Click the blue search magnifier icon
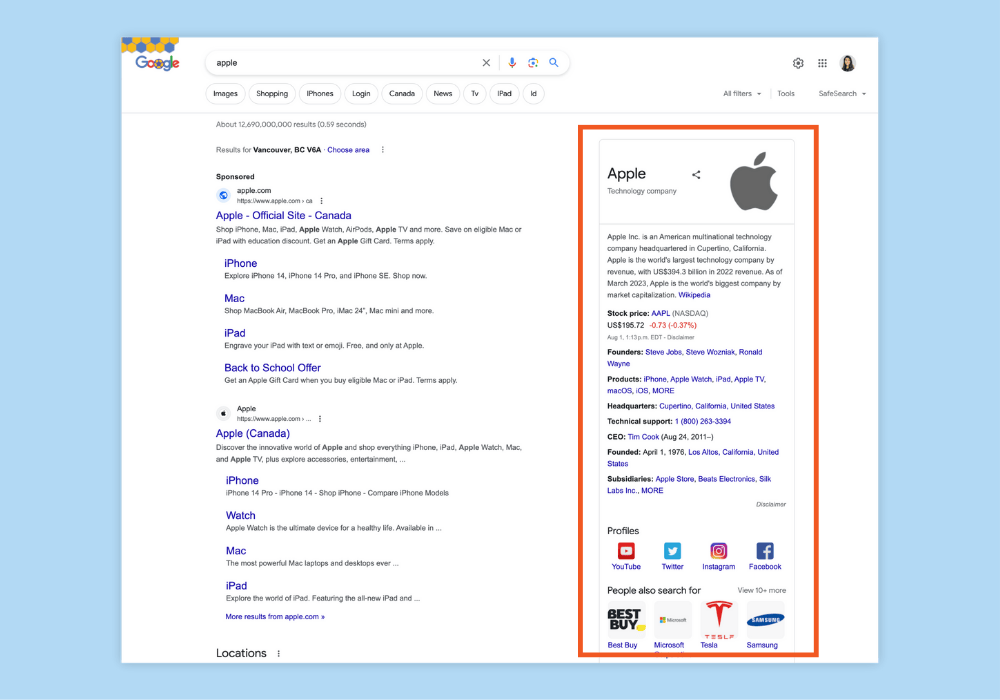1000x700 pixels. click(554, 63)
